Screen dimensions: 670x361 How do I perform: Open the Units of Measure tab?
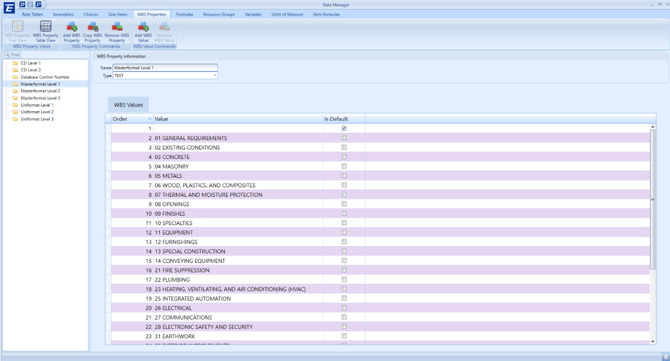click(x=287, y=14)
